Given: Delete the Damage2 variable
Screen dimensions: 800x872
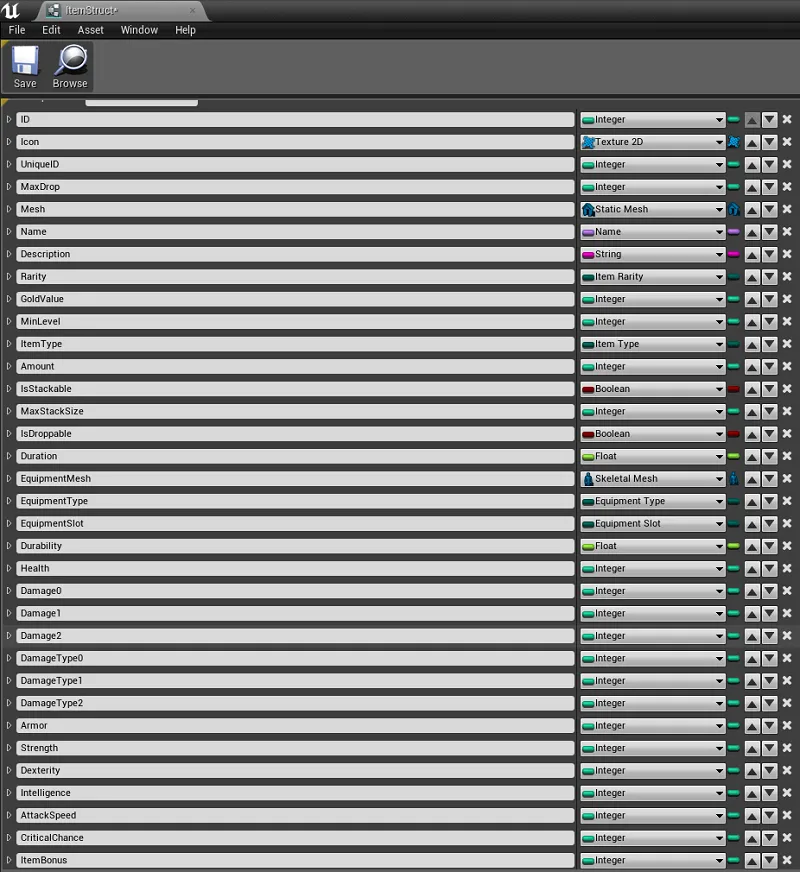Looking at the screenshot, I should point(787,636).
